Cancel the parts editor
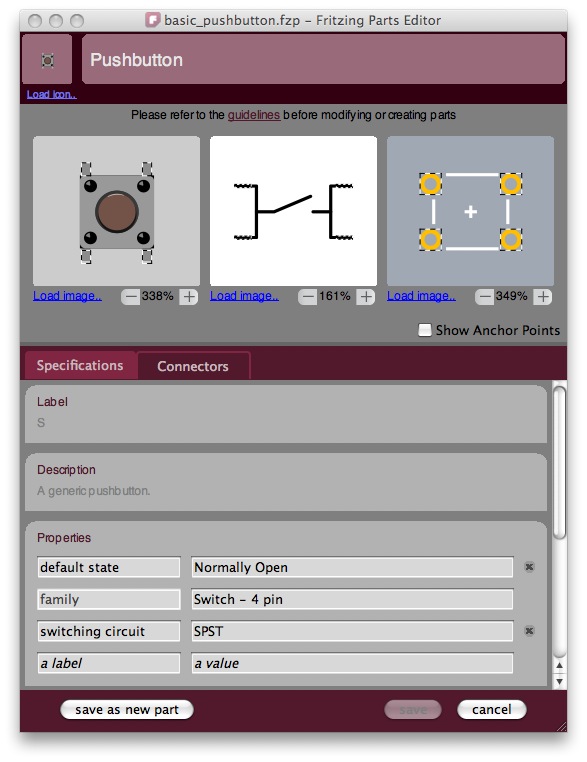The height and width of the screenshot is (762, 587). pyautogui.click(x=492, y=710)
